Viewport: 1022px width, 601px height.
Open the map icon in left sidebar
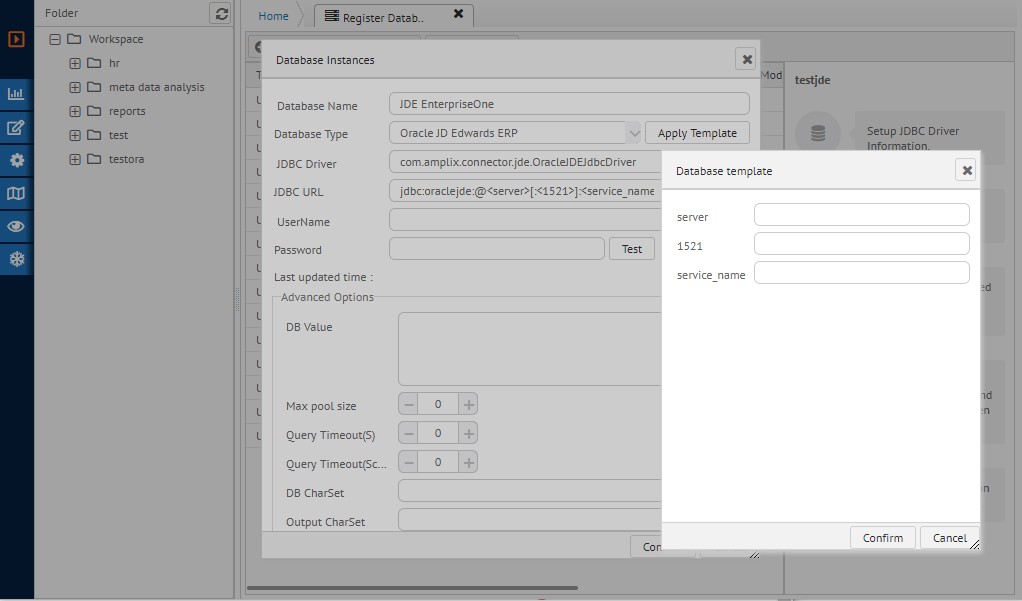tap(16, 193)
